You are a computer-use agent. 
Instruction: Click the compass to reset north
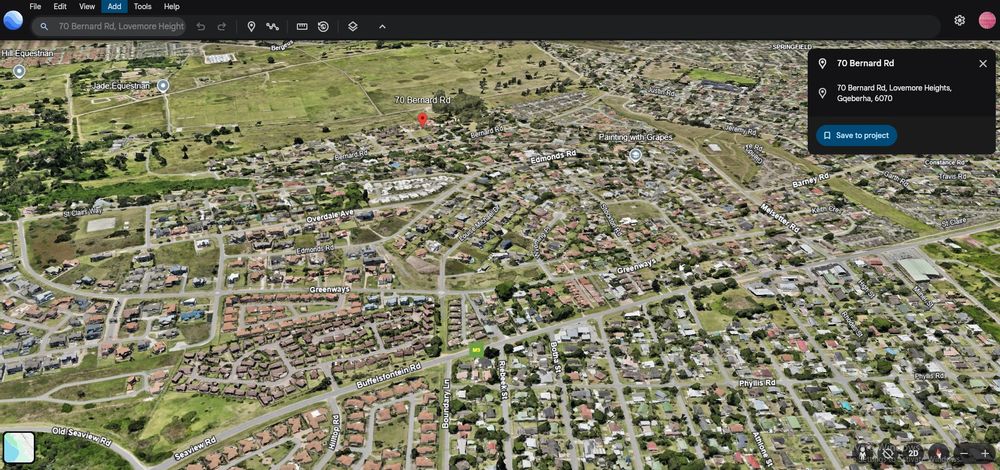tap(938, 453)
